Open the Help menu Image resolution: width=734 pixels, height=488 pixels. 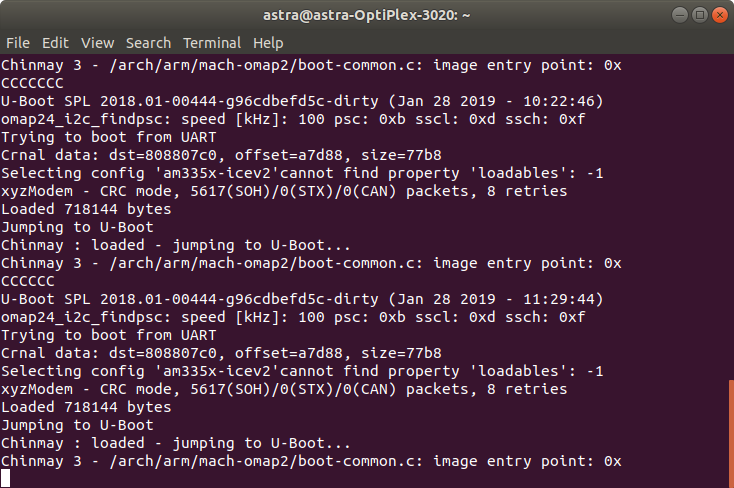(268, 43)
